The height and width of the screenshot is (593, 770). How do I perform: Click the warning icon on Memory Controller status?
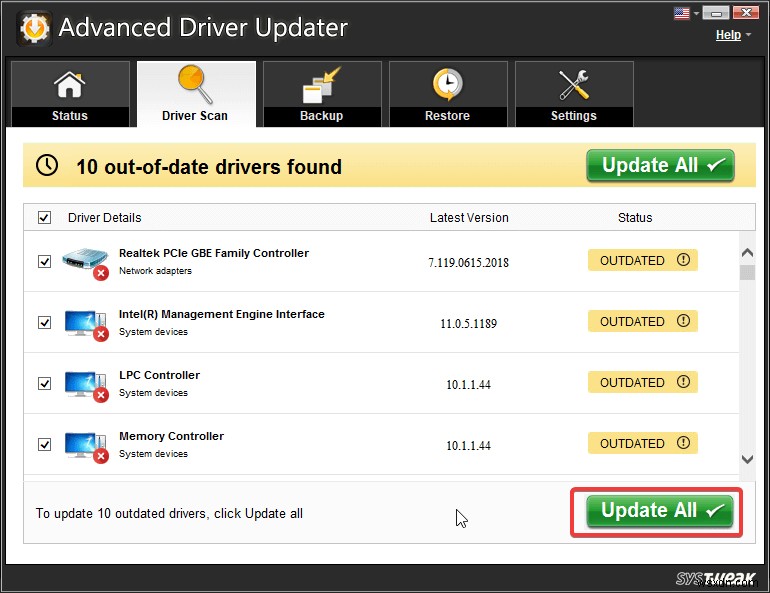pyautogui.click(x=683, y=443)
